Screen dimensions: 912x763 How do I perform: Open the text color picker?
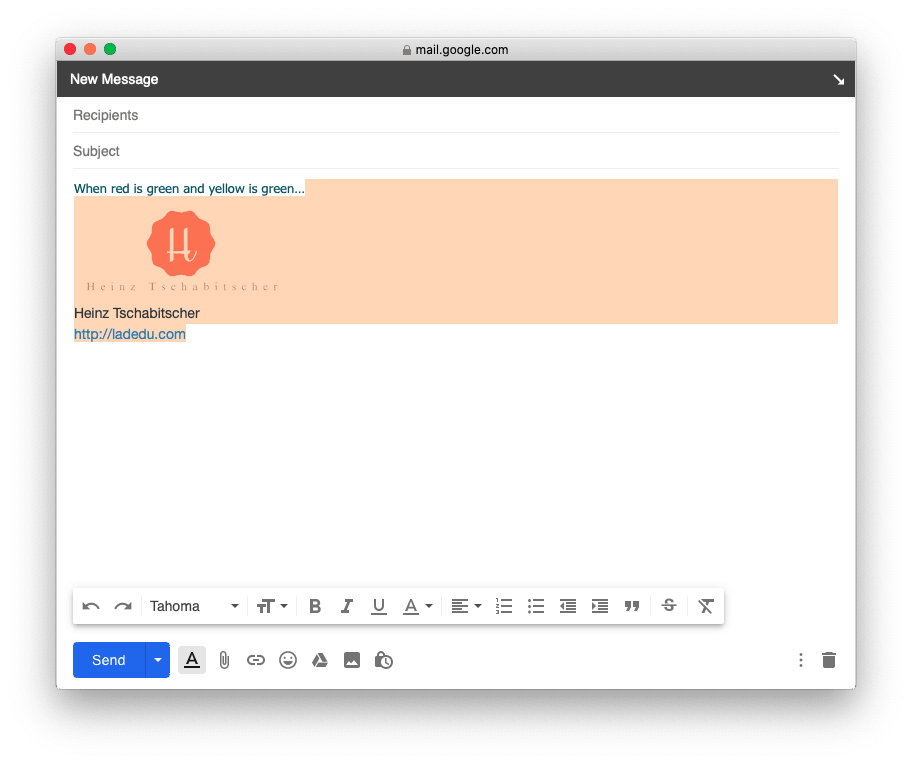click(418, 607)
